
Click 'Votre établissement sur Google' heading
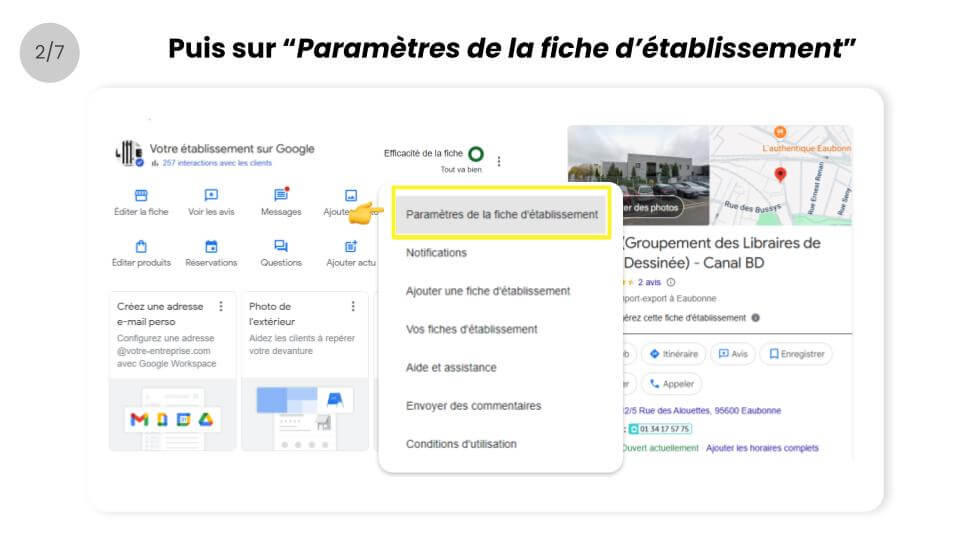232,149
